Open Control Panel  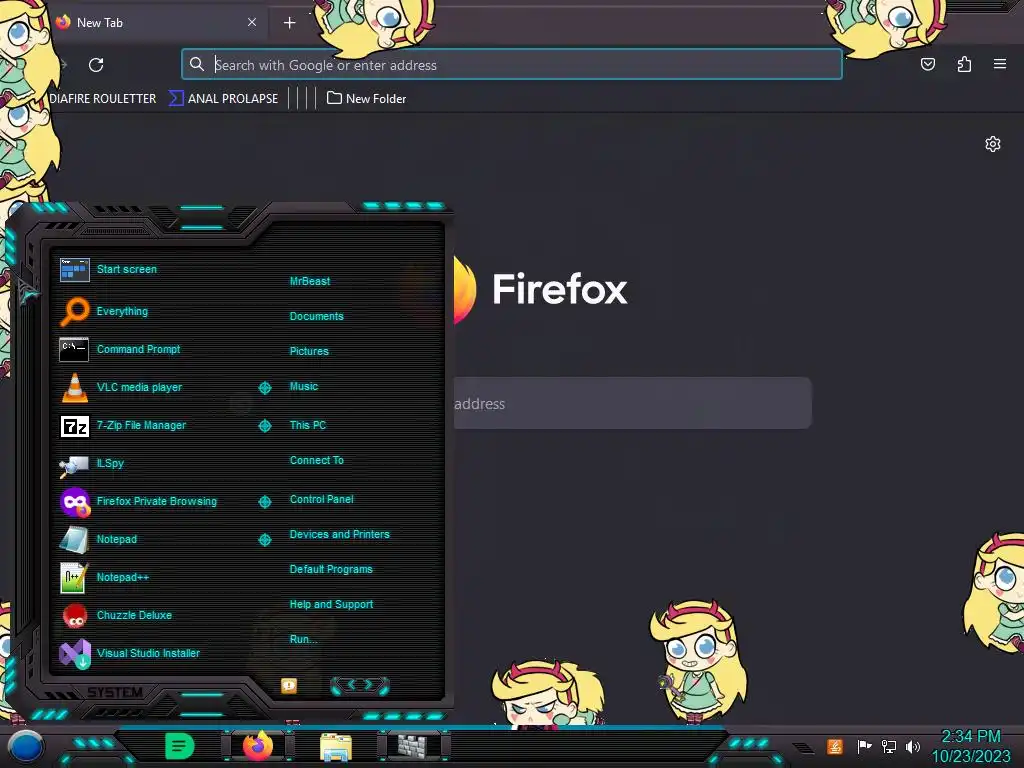coord(321,500)
